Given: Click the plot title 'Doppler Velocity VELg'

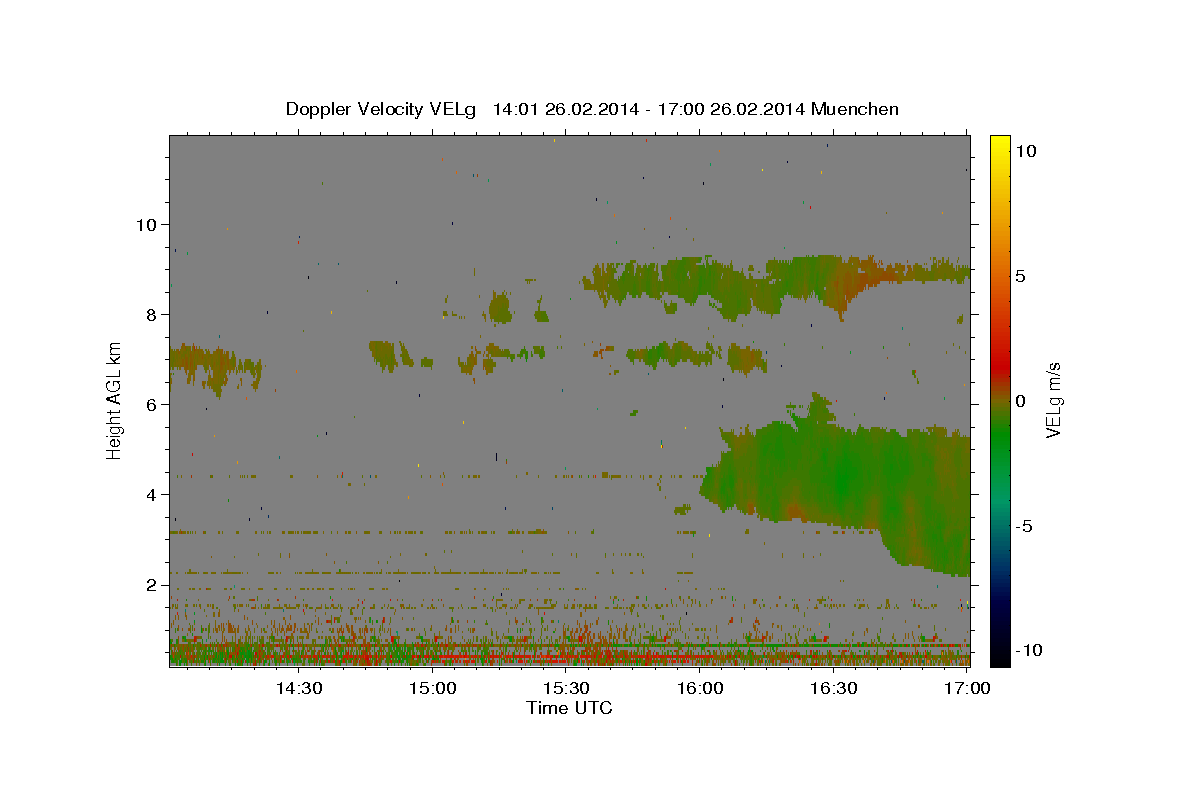Looking at the screenshot, I should (x=382, y=109).
